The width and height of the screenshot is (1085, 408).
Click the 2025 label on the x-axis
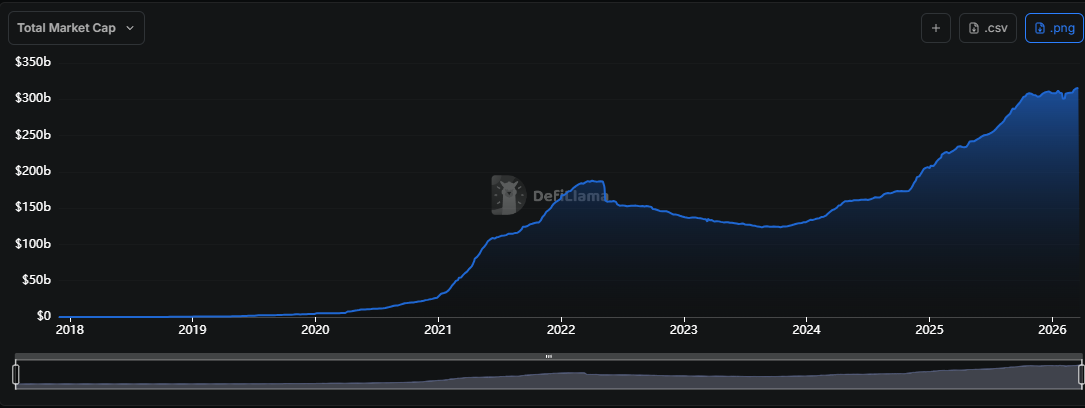pos(929,329)
